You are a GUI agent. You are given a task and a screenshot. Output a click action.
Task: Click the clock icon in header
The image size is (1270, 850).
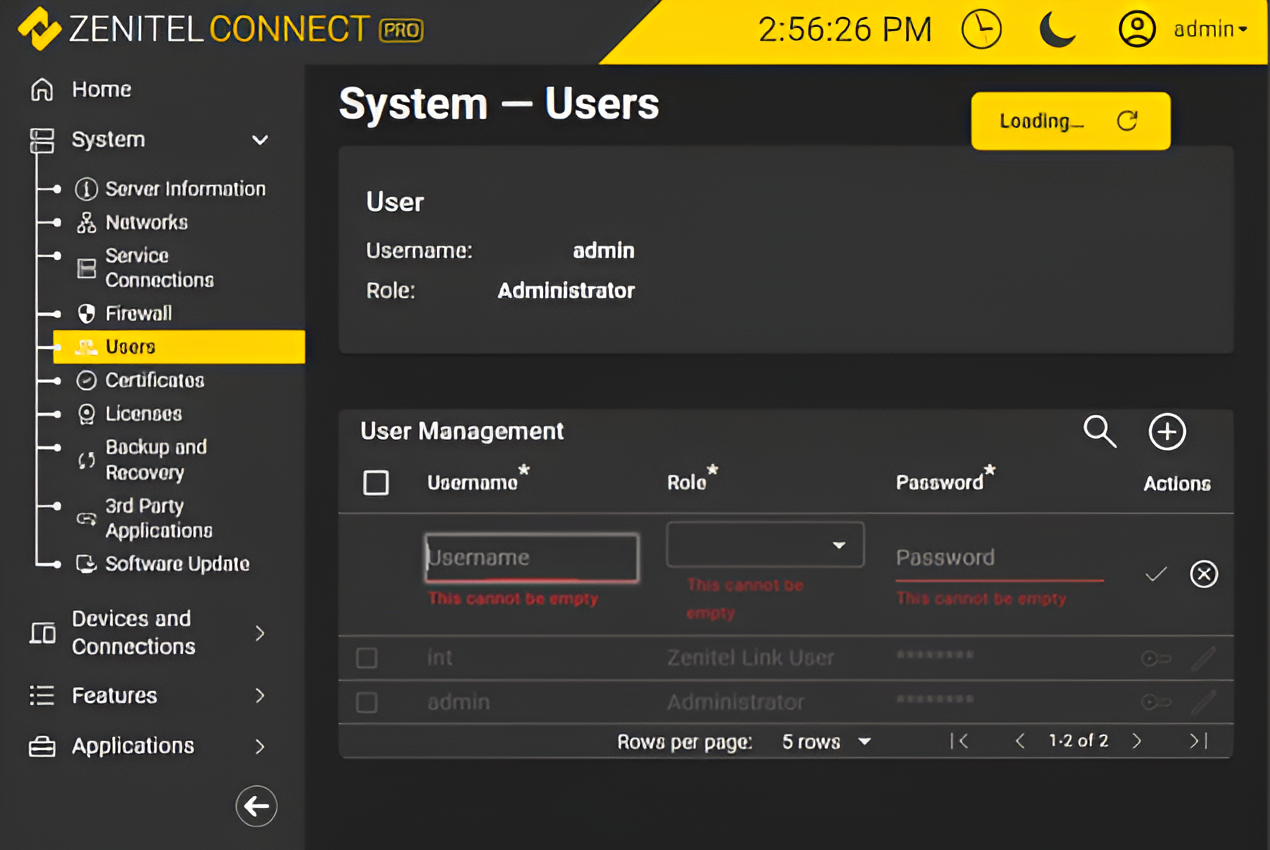click(x=981, y=29)
